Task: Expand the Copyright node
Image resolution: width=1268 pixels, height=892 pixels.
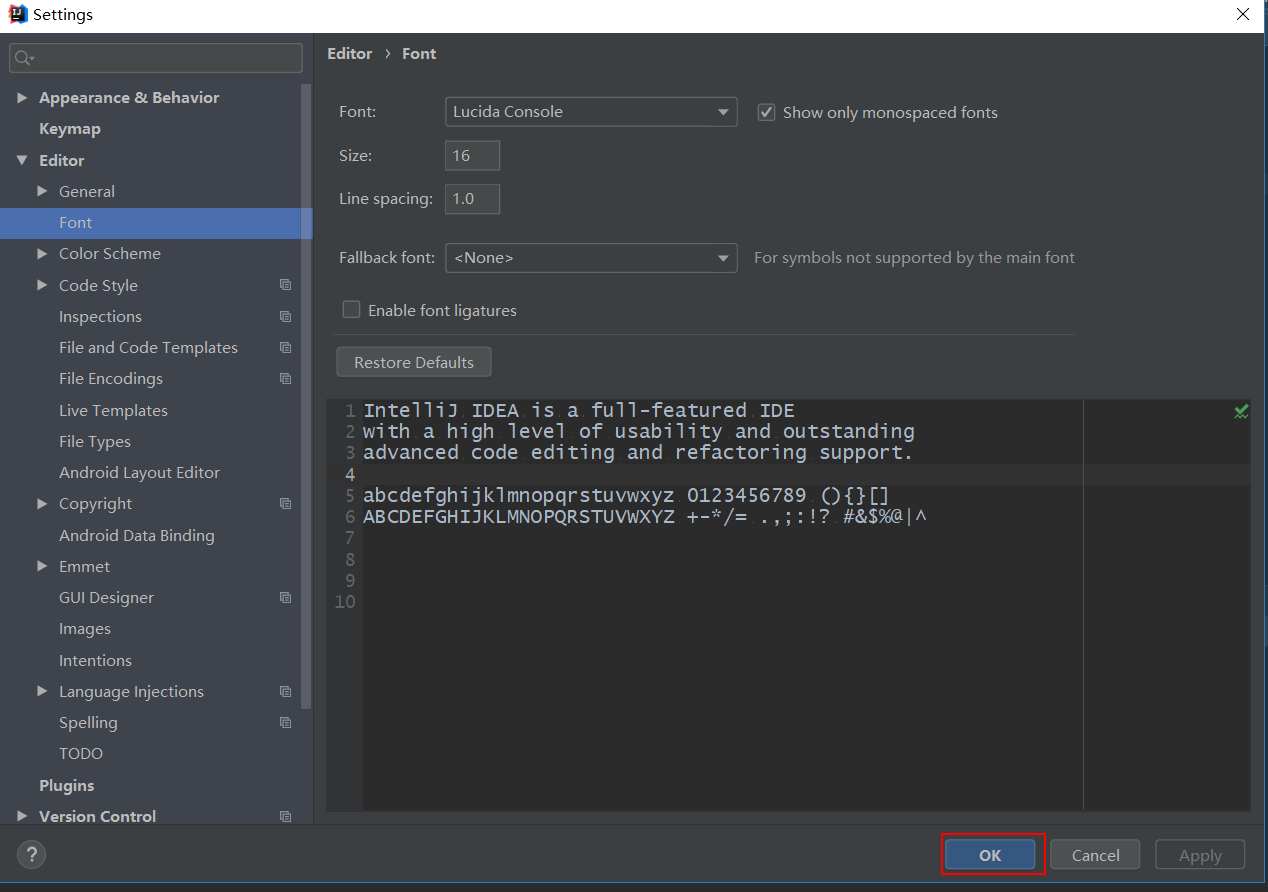Action: 42,504
